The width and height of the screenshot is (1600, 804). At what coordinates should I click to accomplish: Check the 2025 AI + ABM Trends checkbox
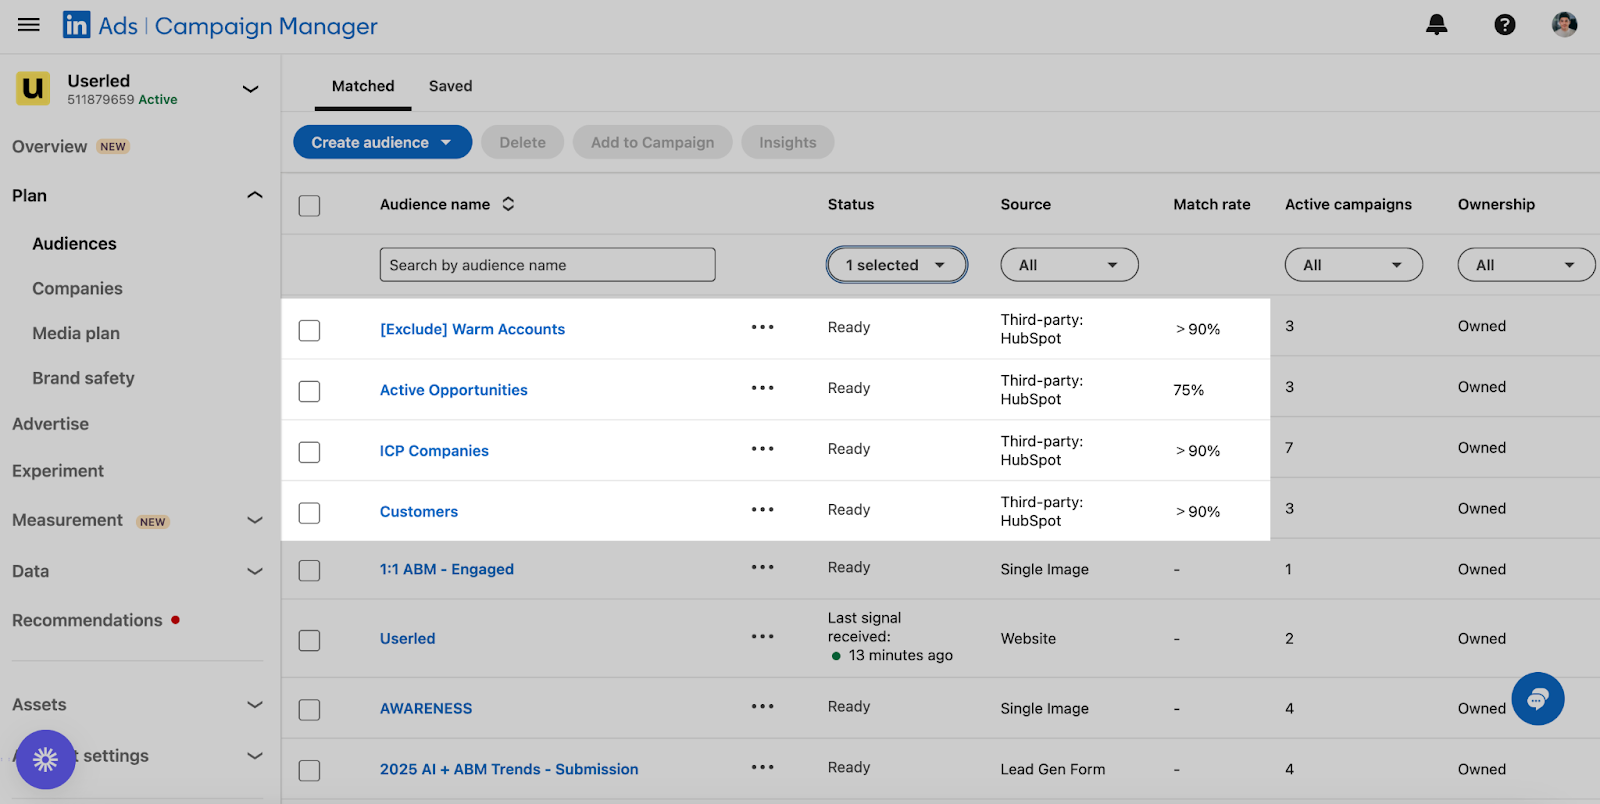tap(310, 771)
